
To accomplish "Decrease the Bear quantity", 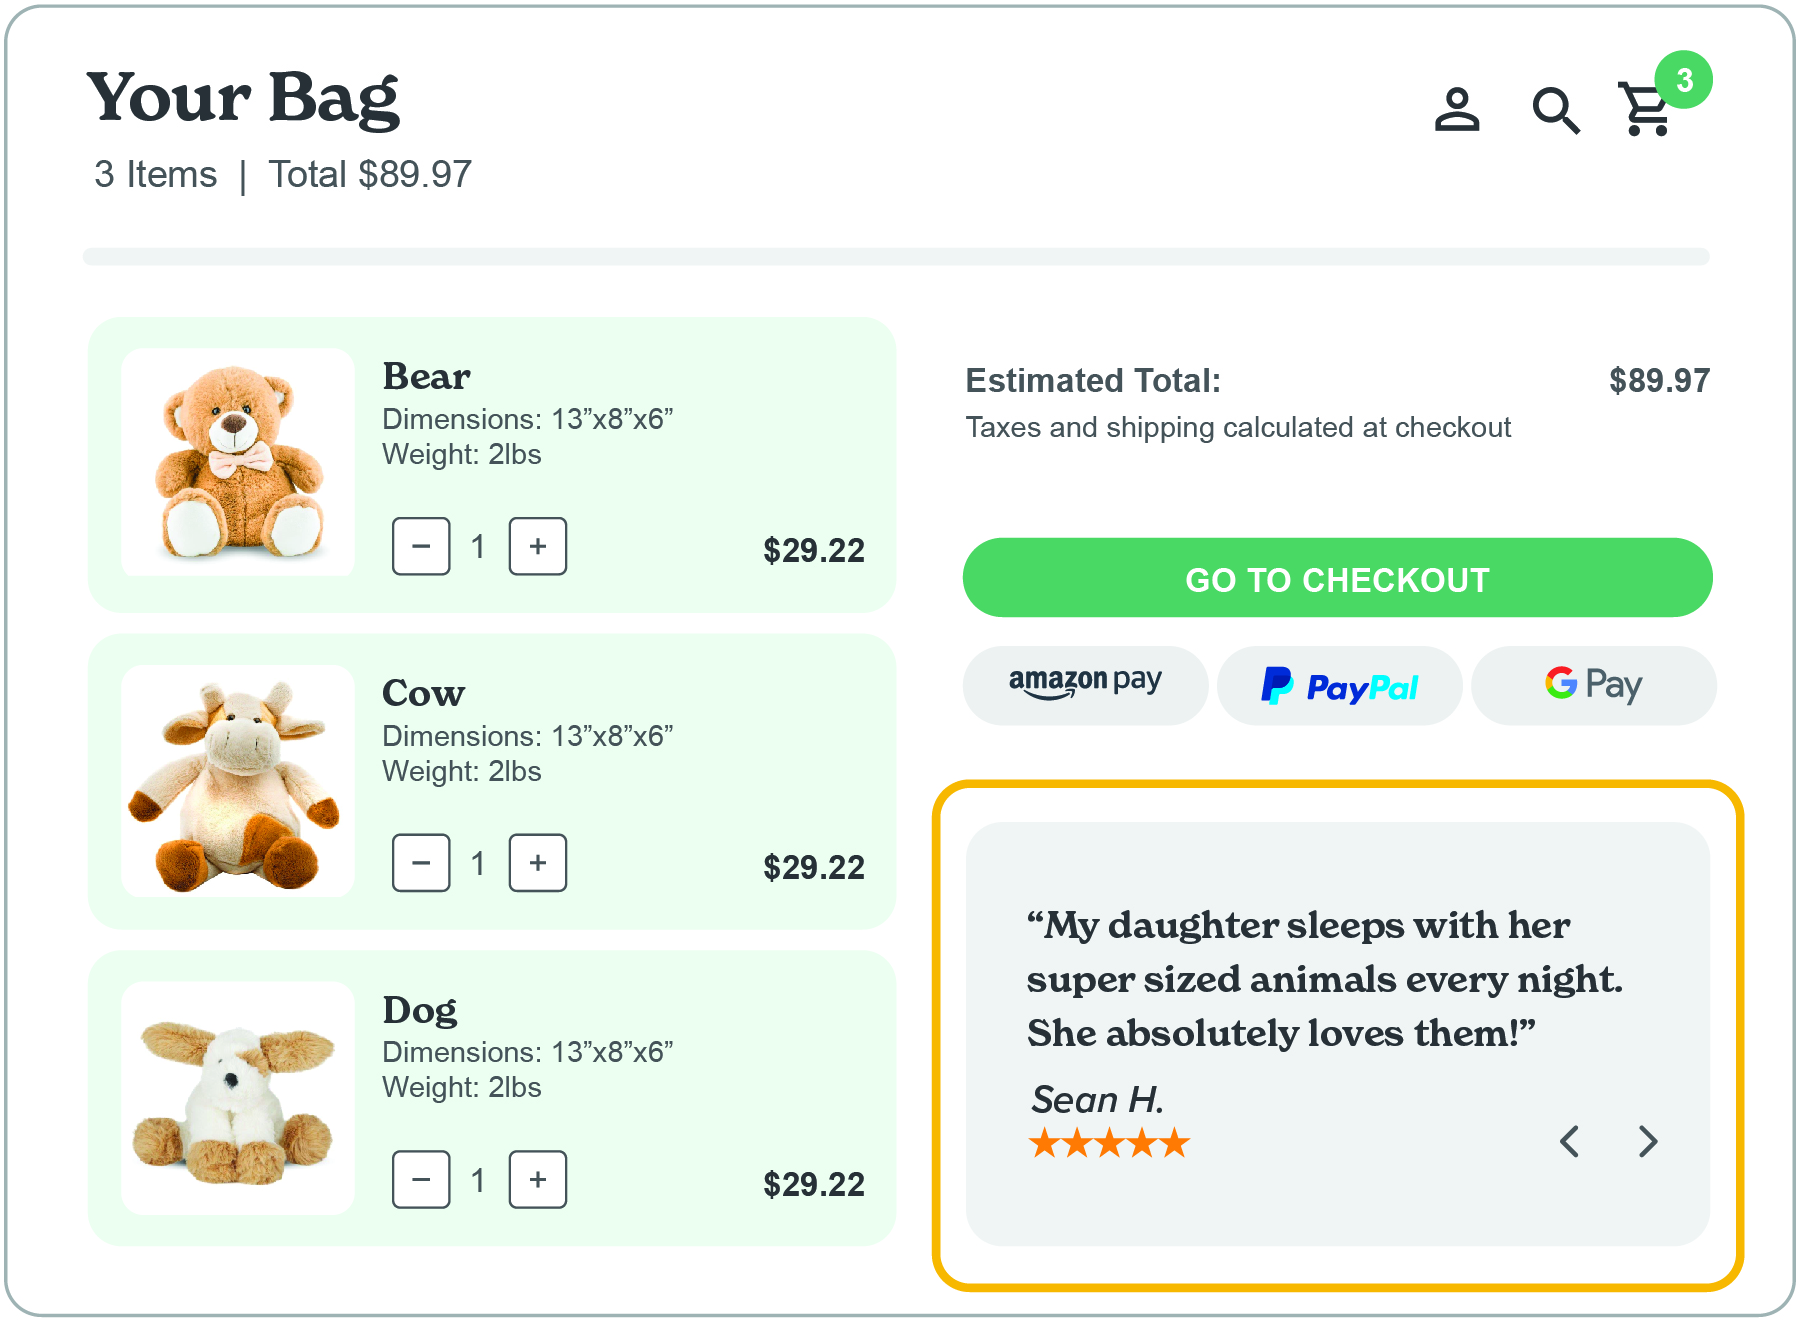I will 421,547.
